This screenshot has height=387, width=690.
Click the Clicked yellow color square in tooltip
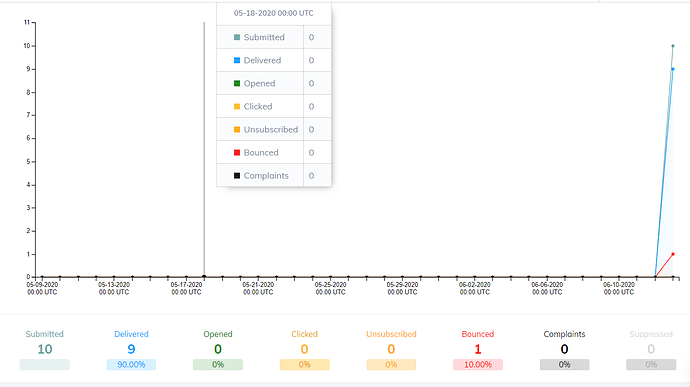[237, 107]
